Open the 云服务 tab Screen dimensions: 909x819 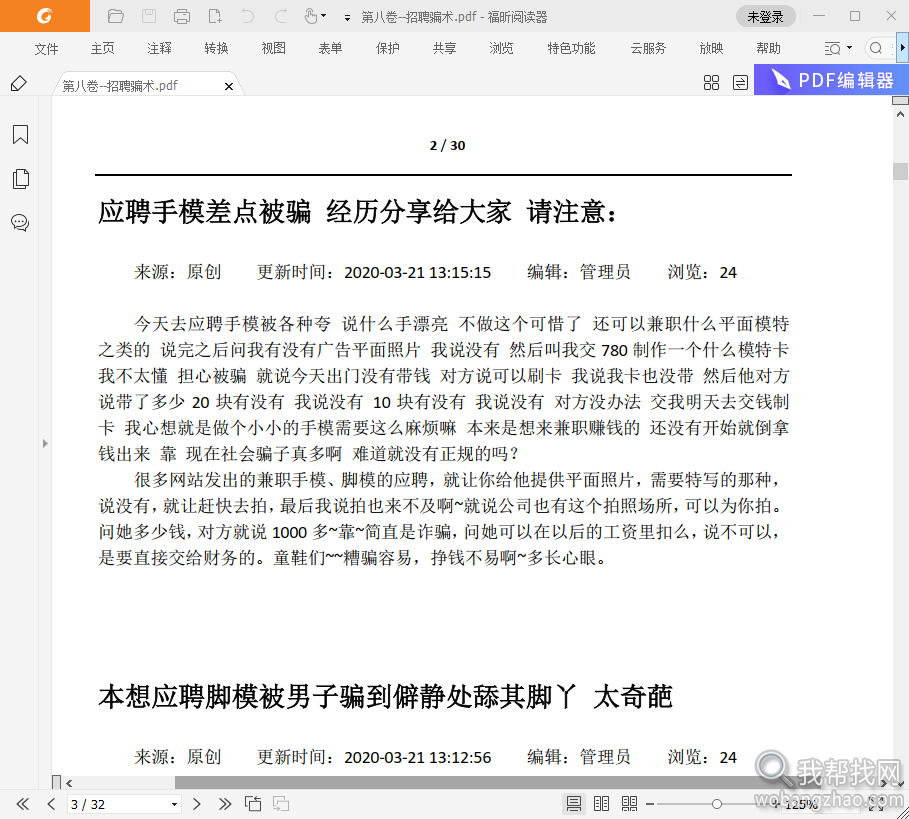[648, 49]
